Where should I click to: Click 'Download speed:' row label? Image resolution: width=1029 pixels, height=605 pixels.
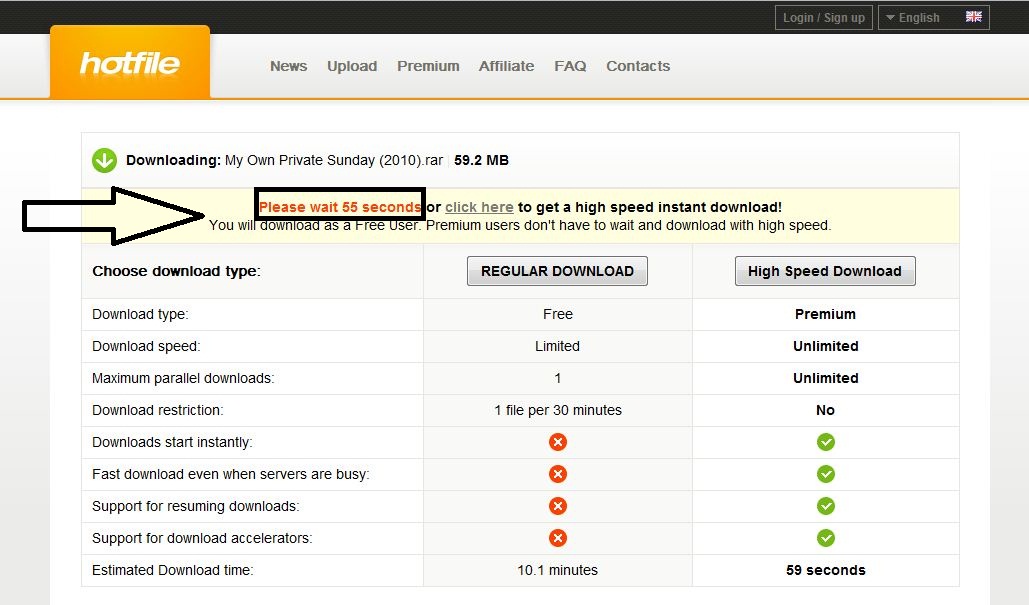coord(146,346)
